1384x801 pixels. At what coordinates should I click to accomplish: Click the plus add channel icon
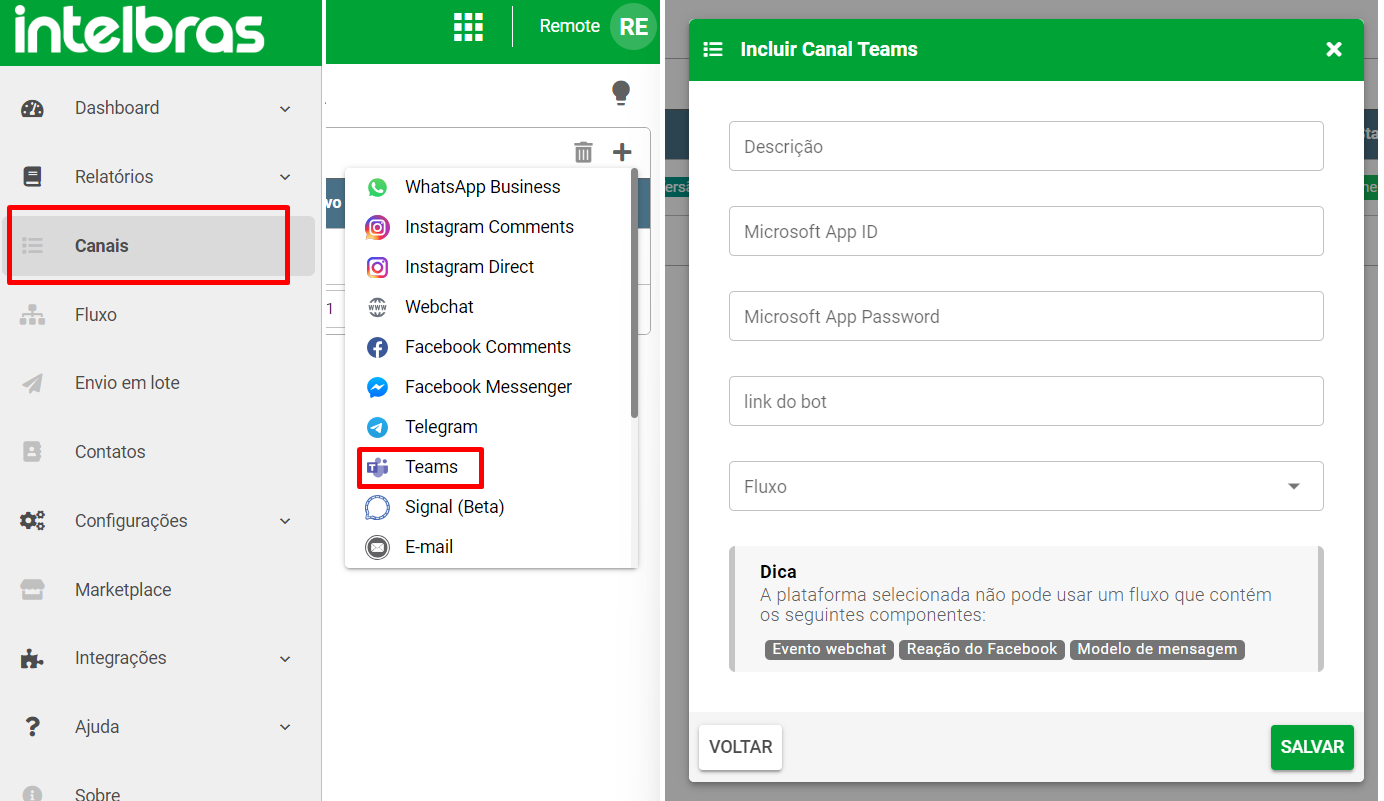[622, 152]
